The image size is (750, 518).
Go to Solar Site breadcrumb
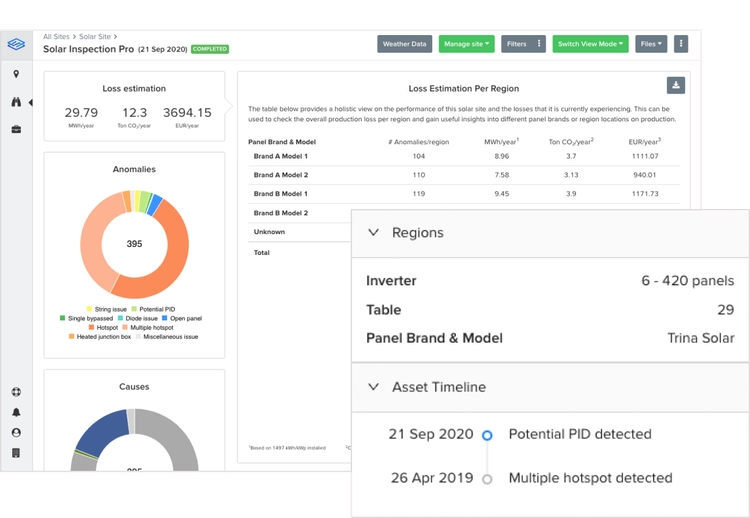(x=95, y=36)
